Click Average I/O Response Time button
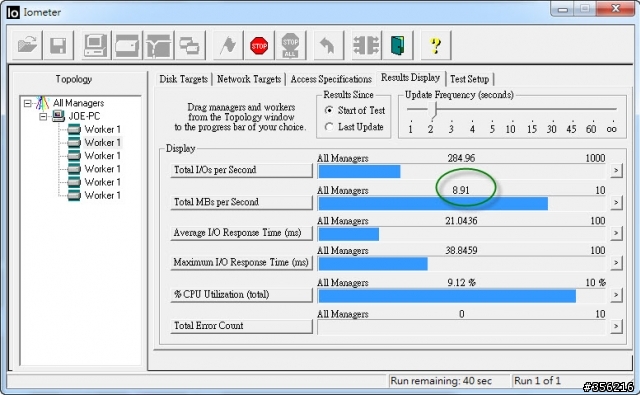This screenshot has height=395, width=640. click(x=241, y=233)
